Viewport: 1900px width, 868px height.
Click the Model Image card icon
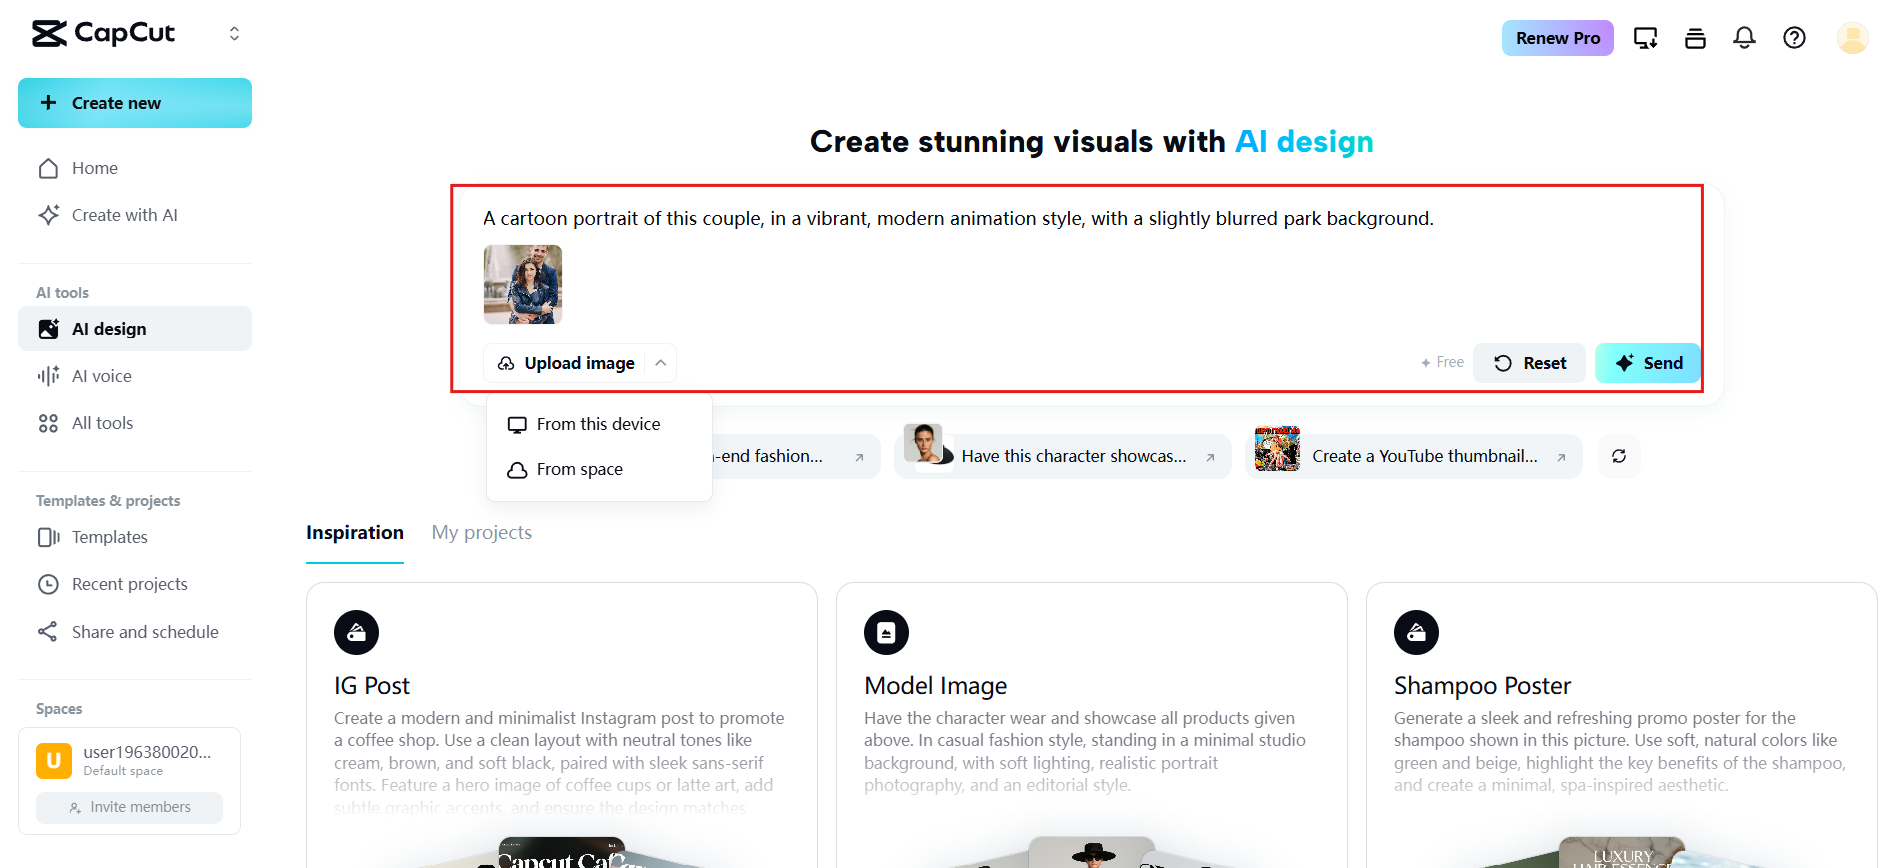point(886,632)
